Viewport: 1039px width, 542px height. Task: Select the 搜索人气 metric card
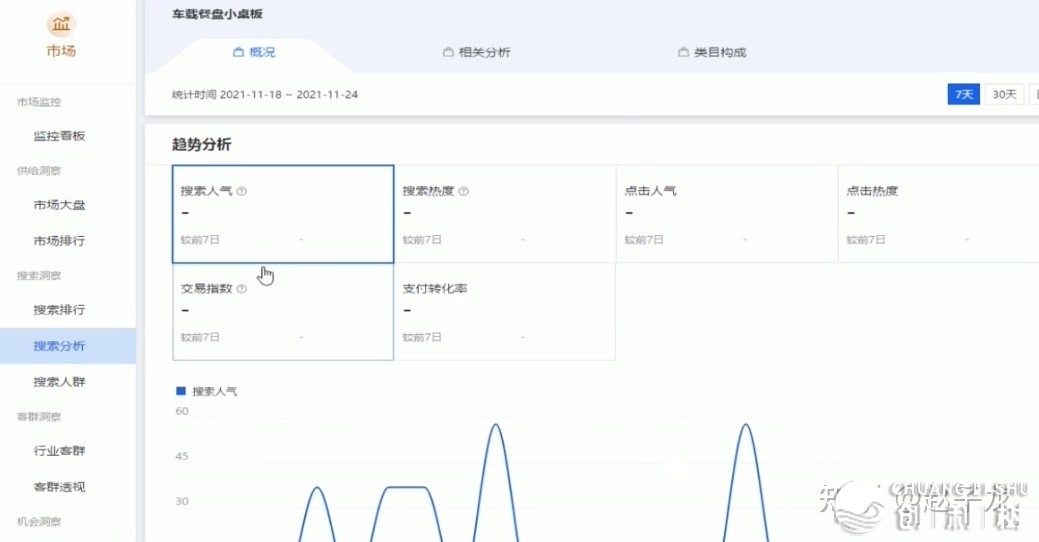(283, 214)
